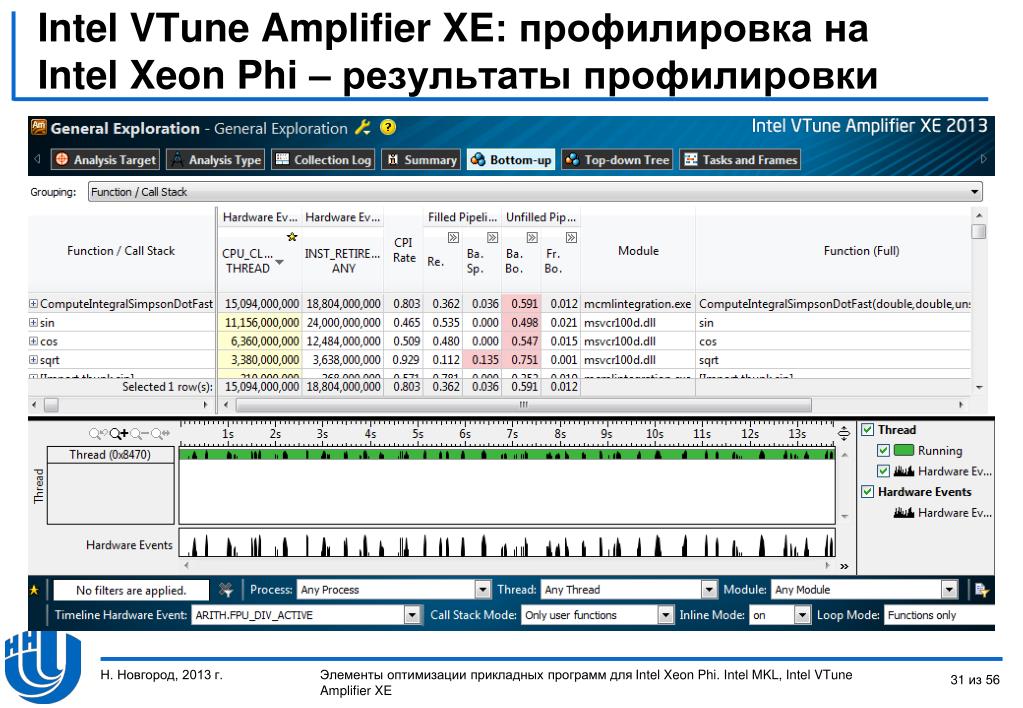The width and height of the screenshot is (1023, 708).
Task: Click the double-chevron legend collapse icon
Action: (844, 566)
